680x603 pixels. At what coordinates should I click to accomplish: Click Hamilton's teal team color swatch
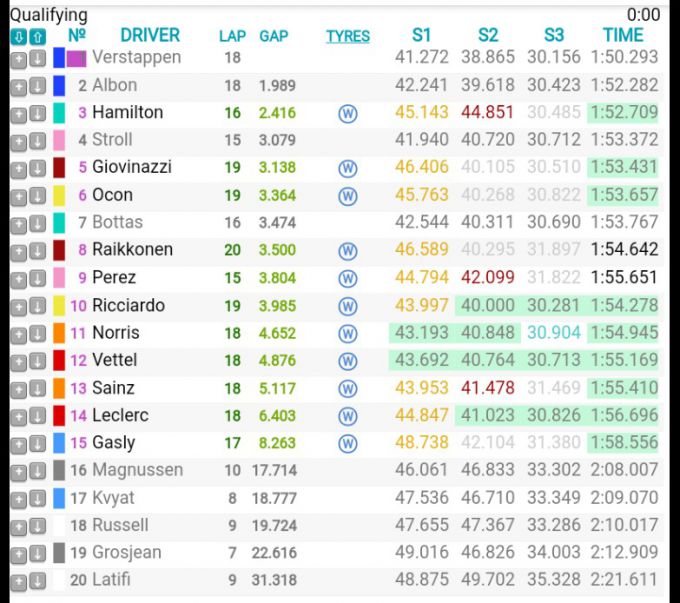tap(59, 113)
